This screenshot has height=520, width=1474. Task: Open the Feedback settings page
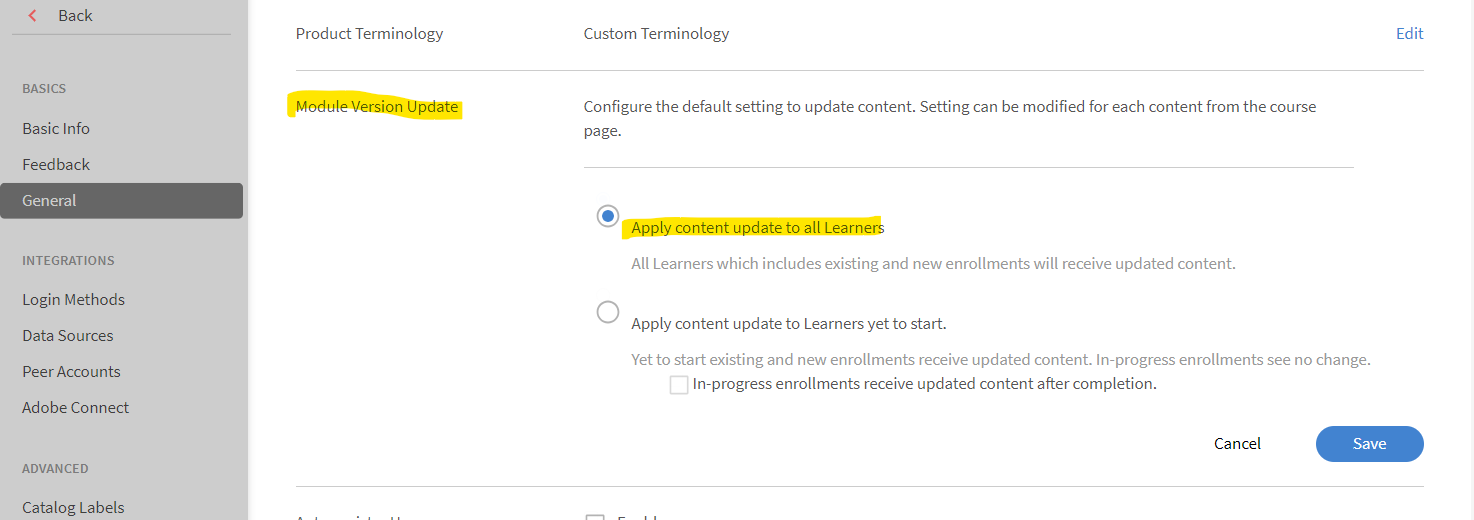click(x=56, y=165)
